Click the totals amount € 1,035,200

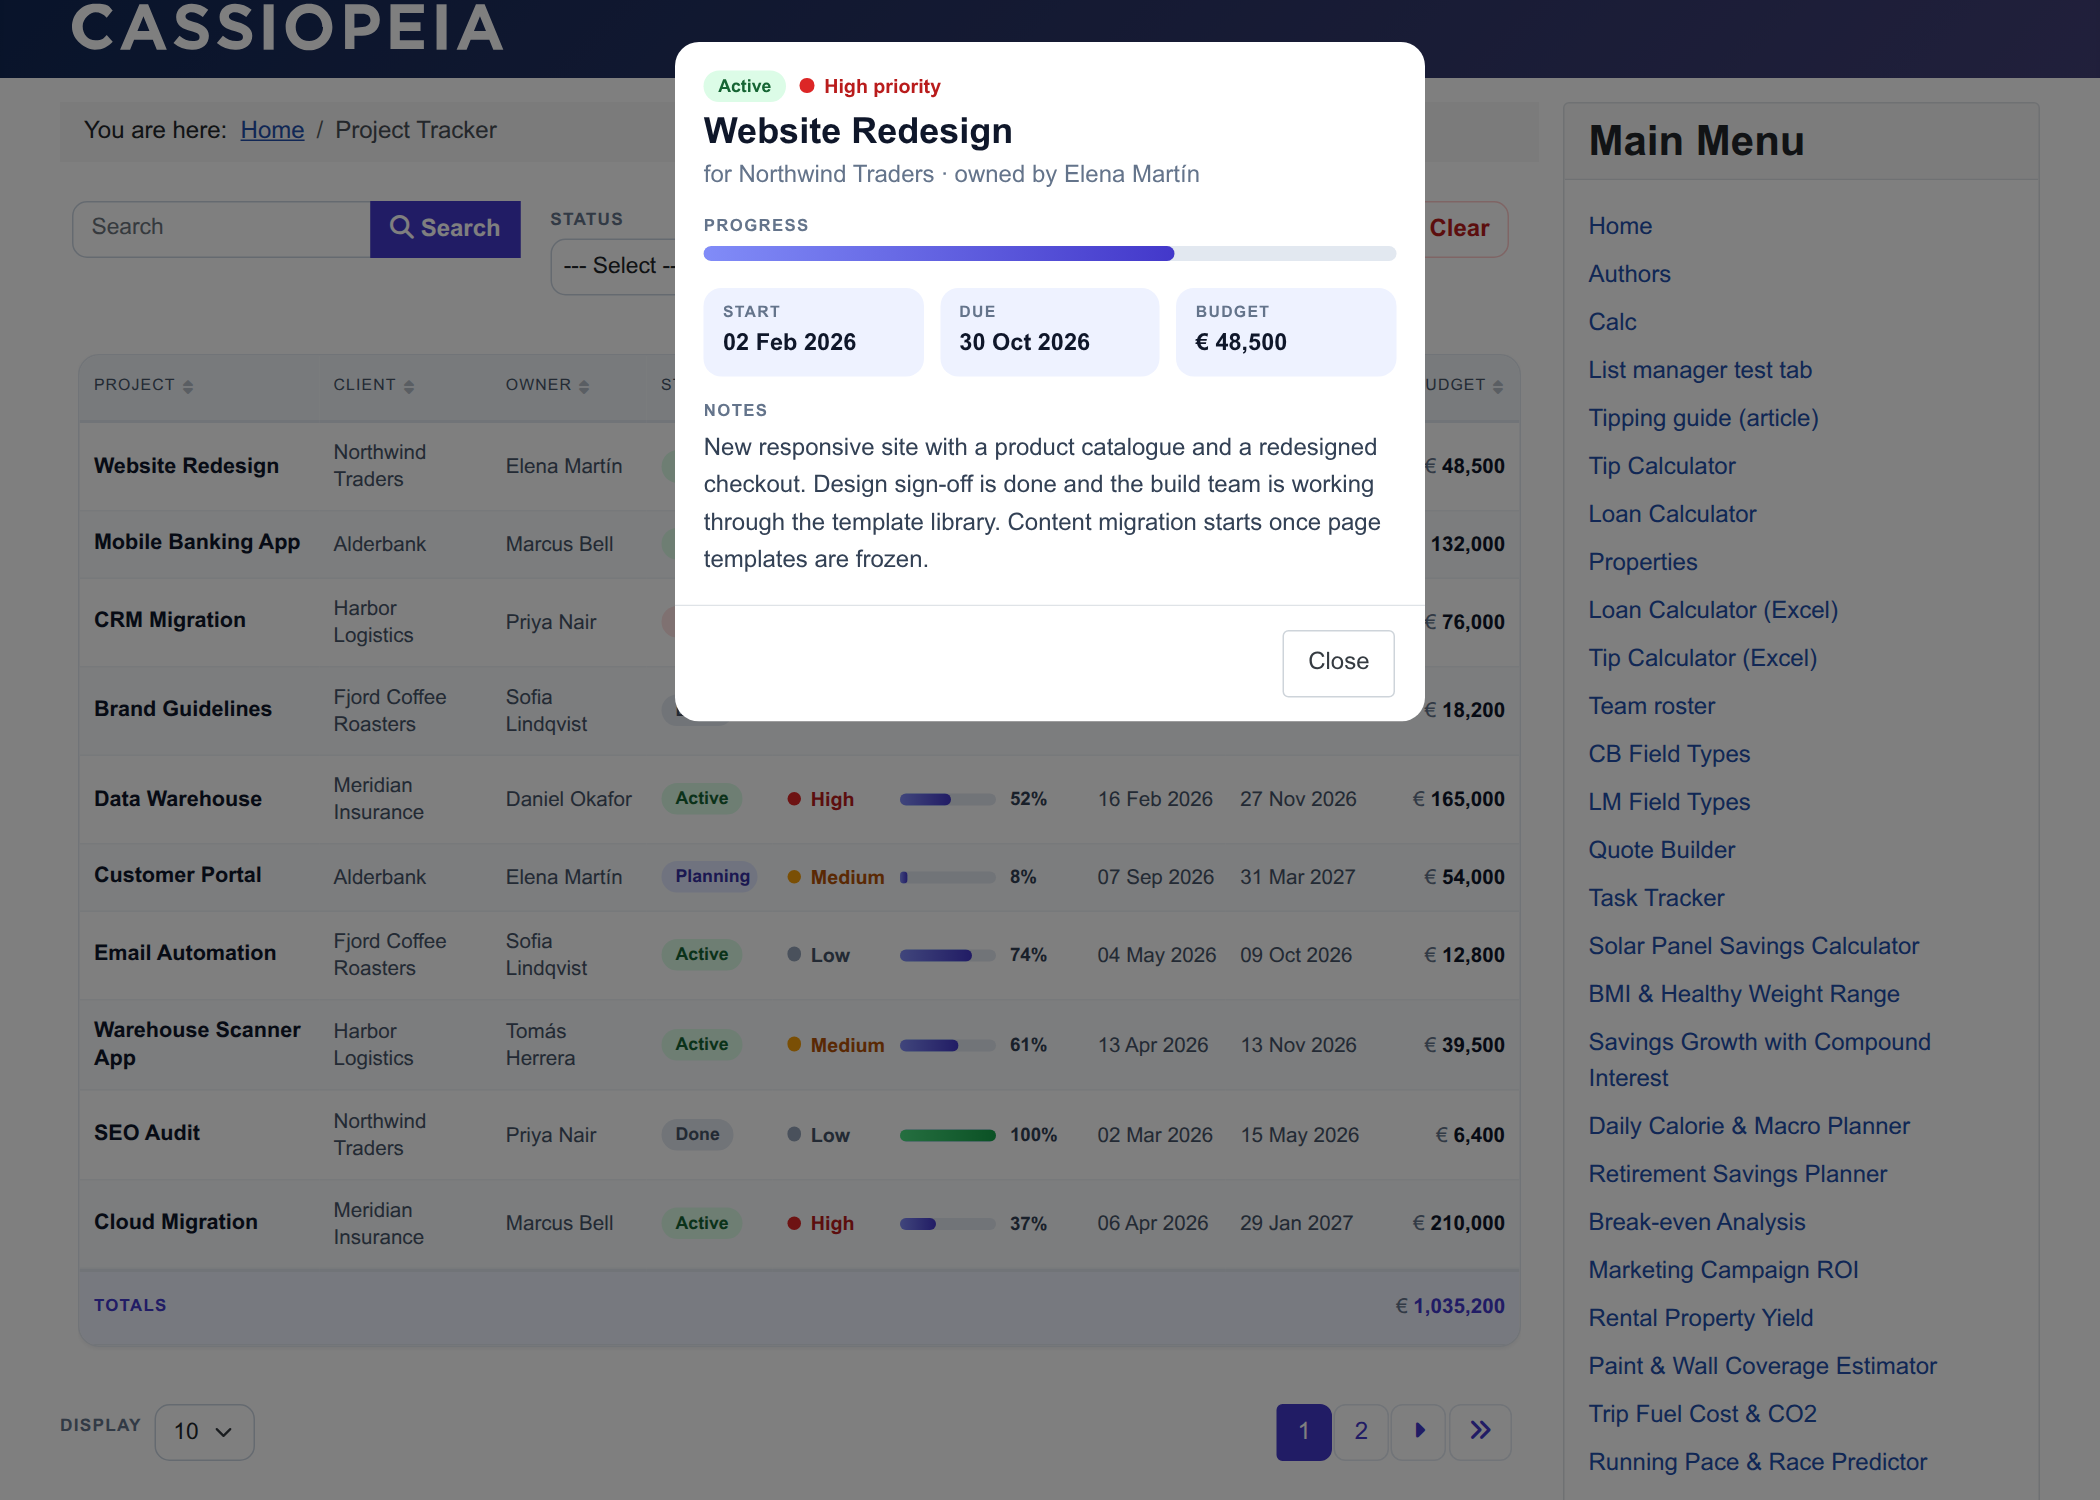[1450, 1306]
